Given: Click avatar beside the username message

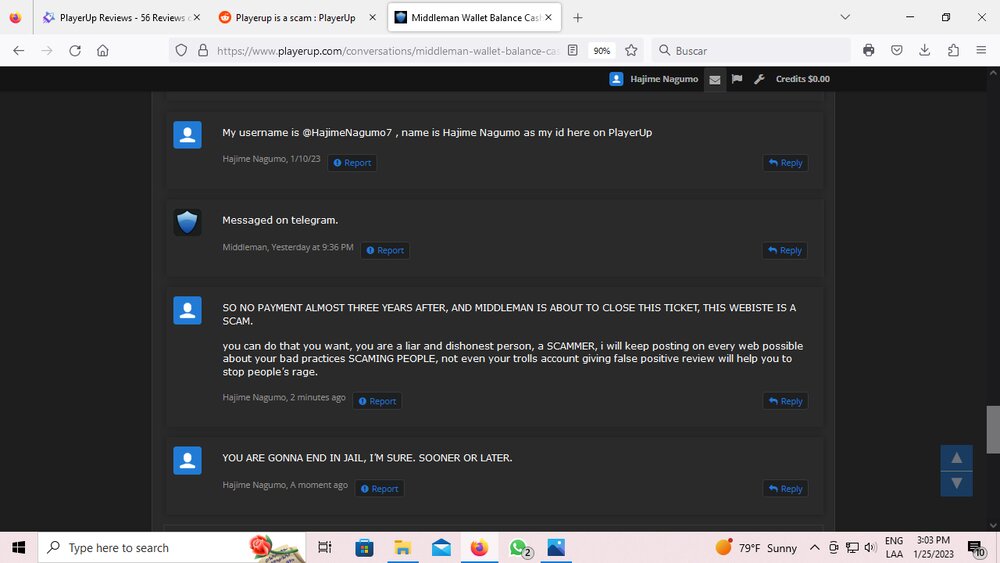Looking at the screenshot, I should pos(188,135).
